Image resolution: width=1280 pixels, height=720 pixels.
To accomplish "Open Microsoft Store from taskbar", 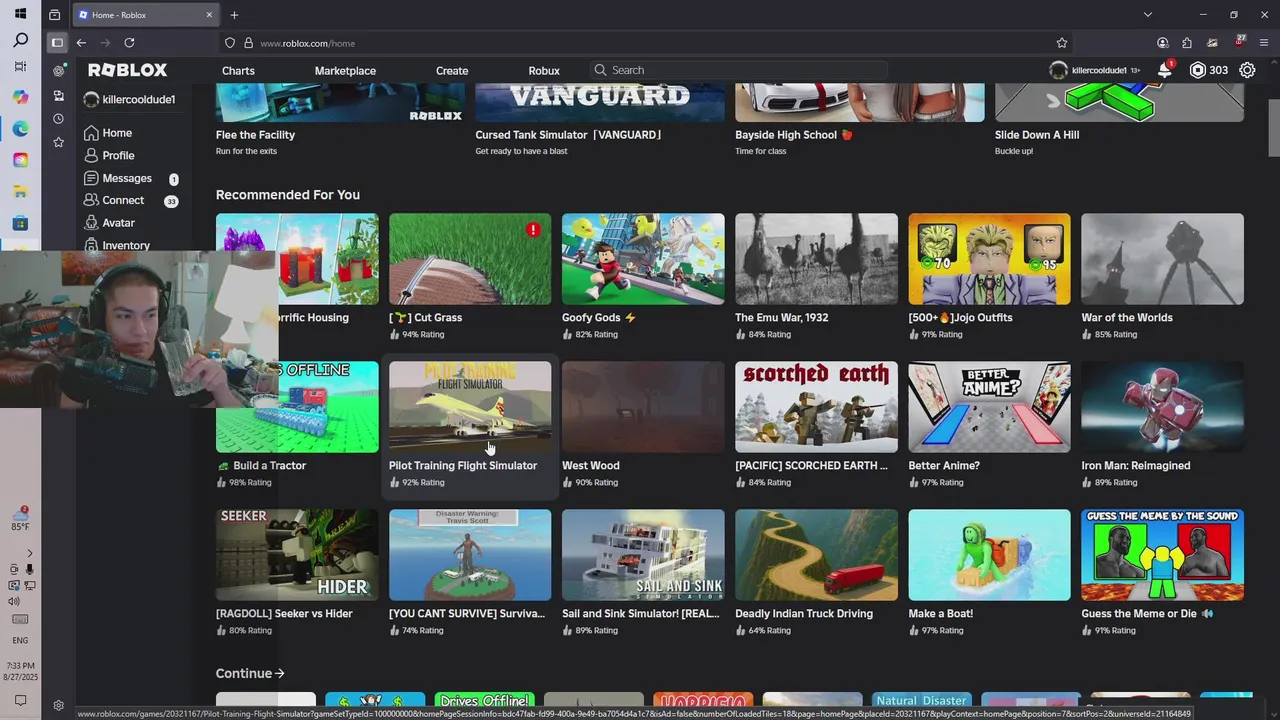I will point(20,223).
